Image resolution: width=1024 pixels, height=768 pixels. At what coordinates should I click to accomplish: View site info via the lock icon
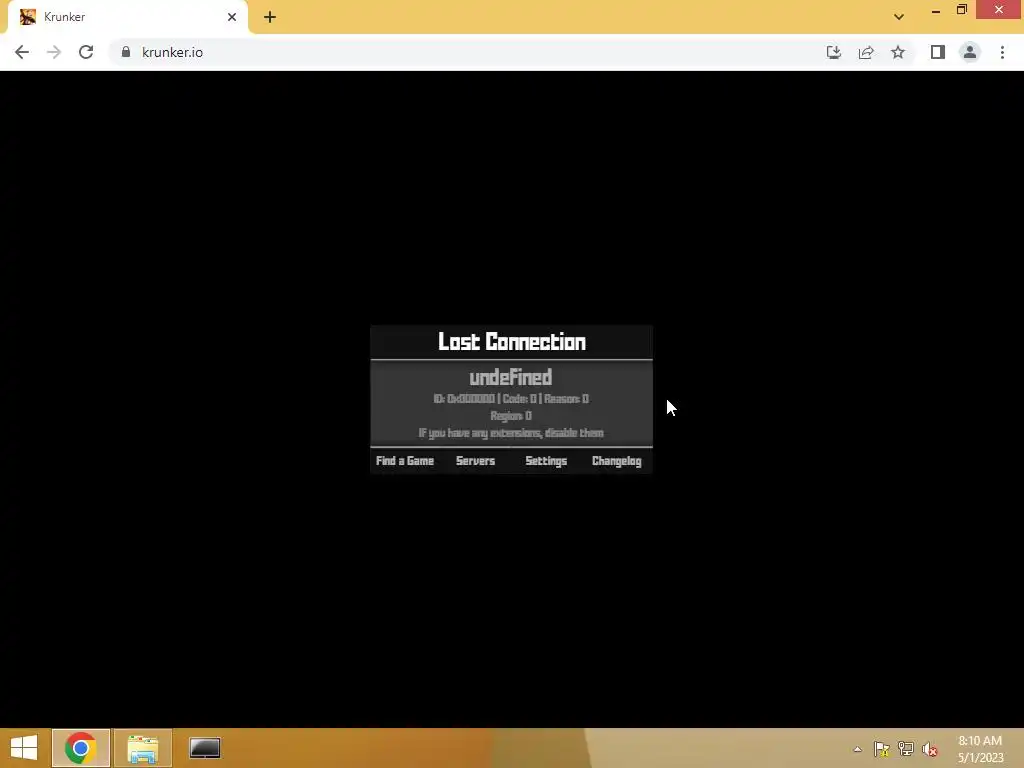pyautogui.click(x=126, y=52)
